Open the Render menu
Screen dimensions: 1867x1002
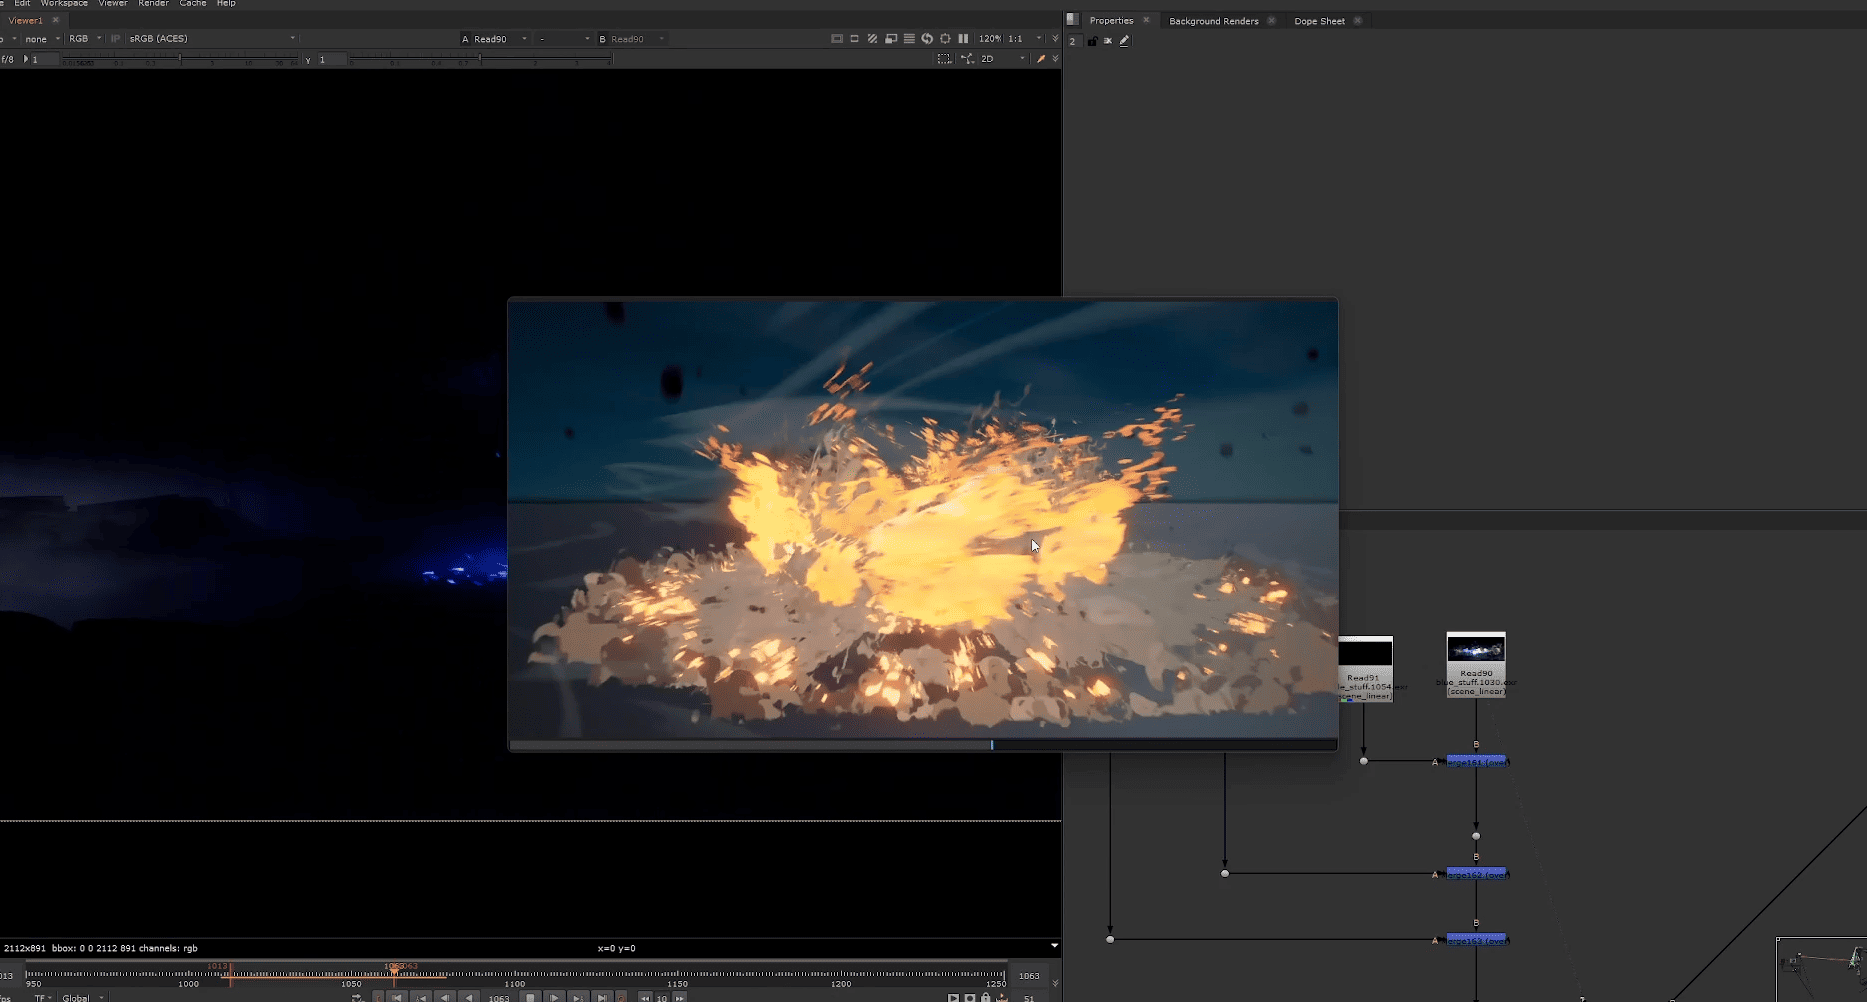[153, 4]
